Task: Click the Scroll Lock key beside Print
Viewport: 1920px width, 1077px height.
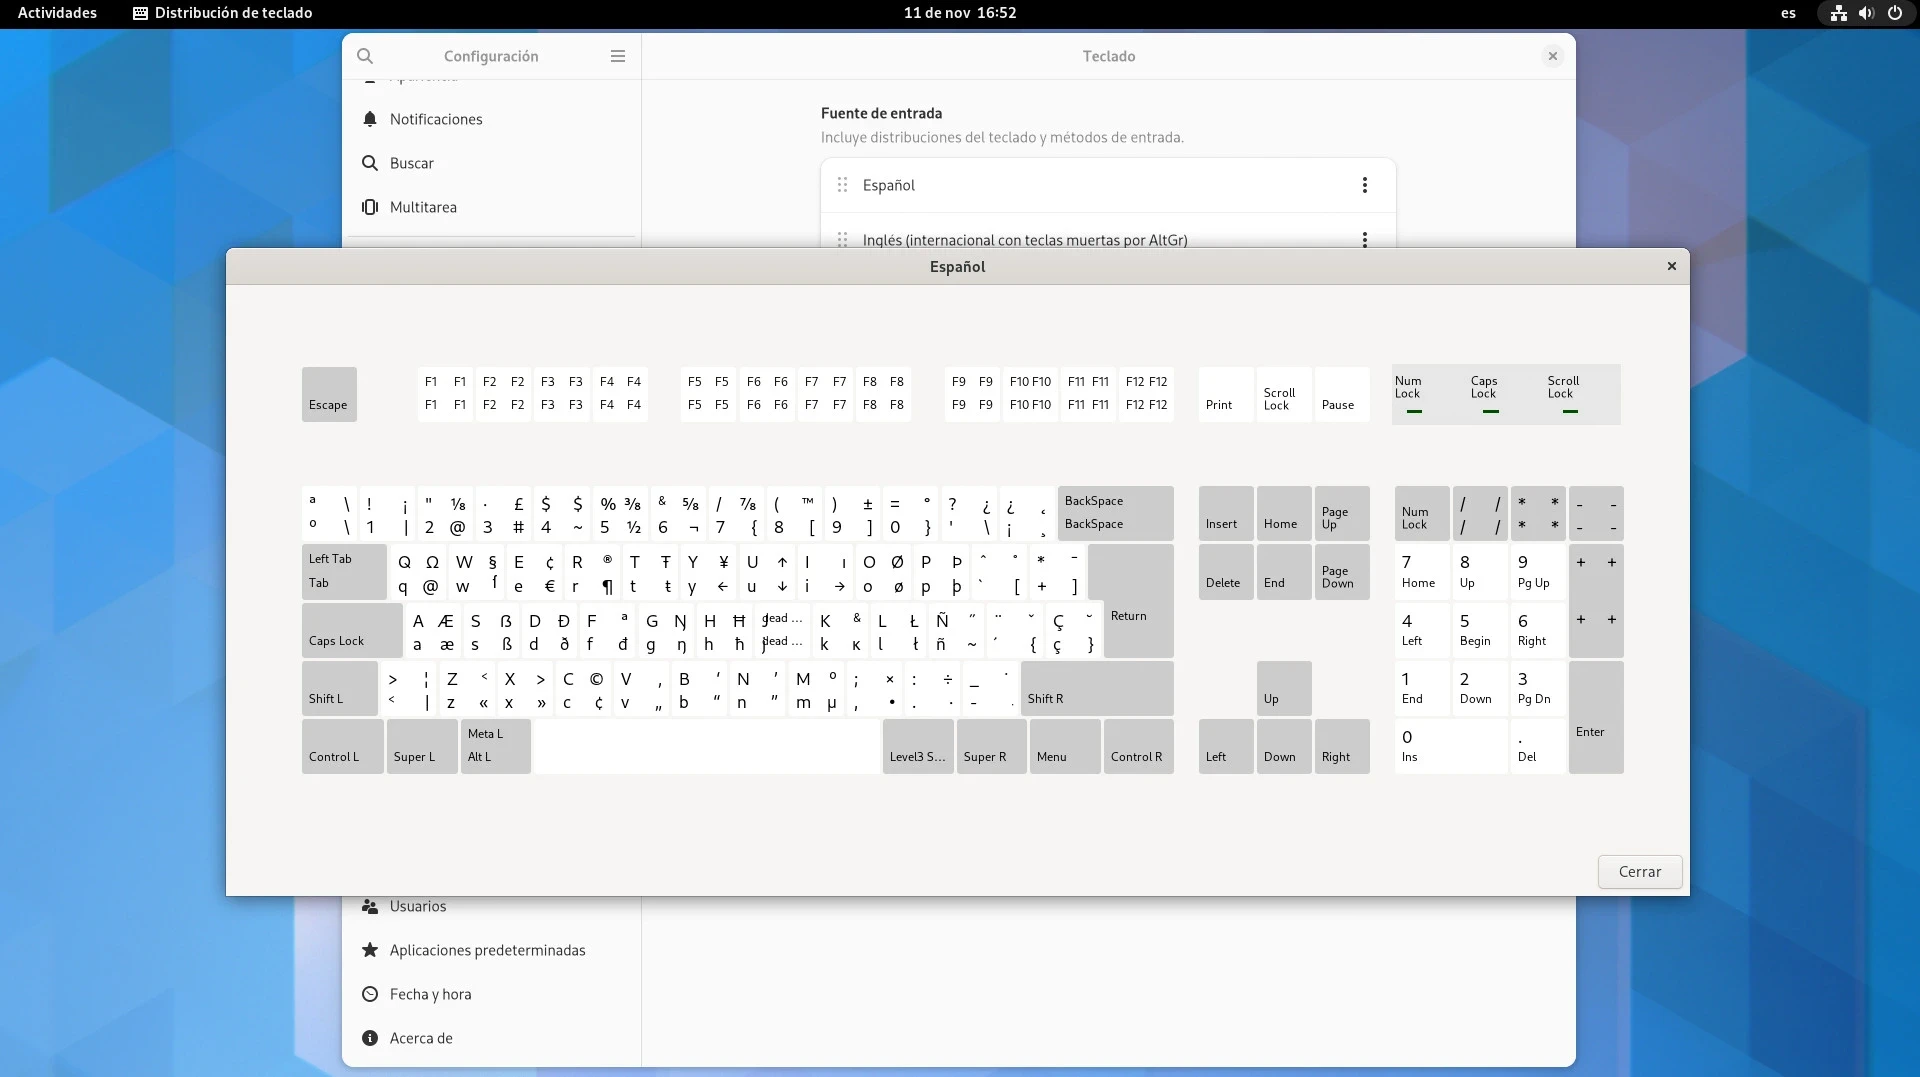Action: tap(1283, 394)
